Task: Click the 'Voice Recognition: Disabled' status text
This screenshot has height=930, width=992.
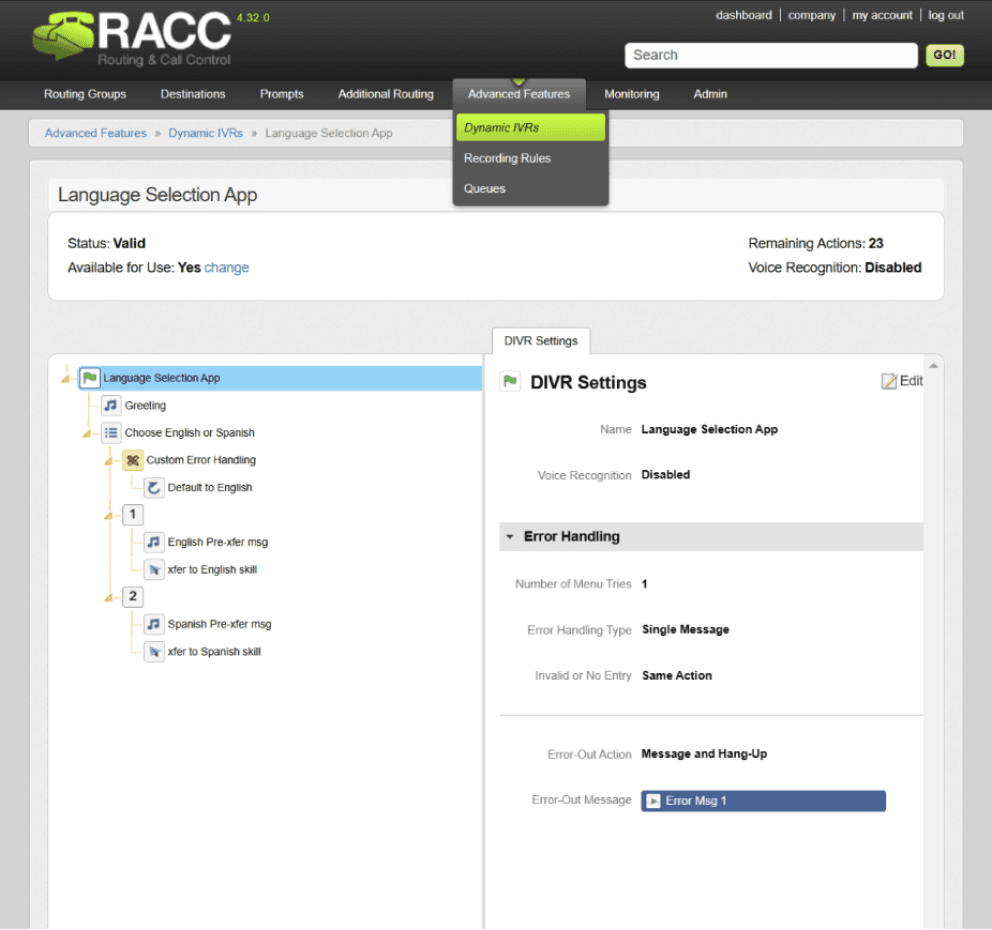Action: pyautogui.click(x=834, y=268)
